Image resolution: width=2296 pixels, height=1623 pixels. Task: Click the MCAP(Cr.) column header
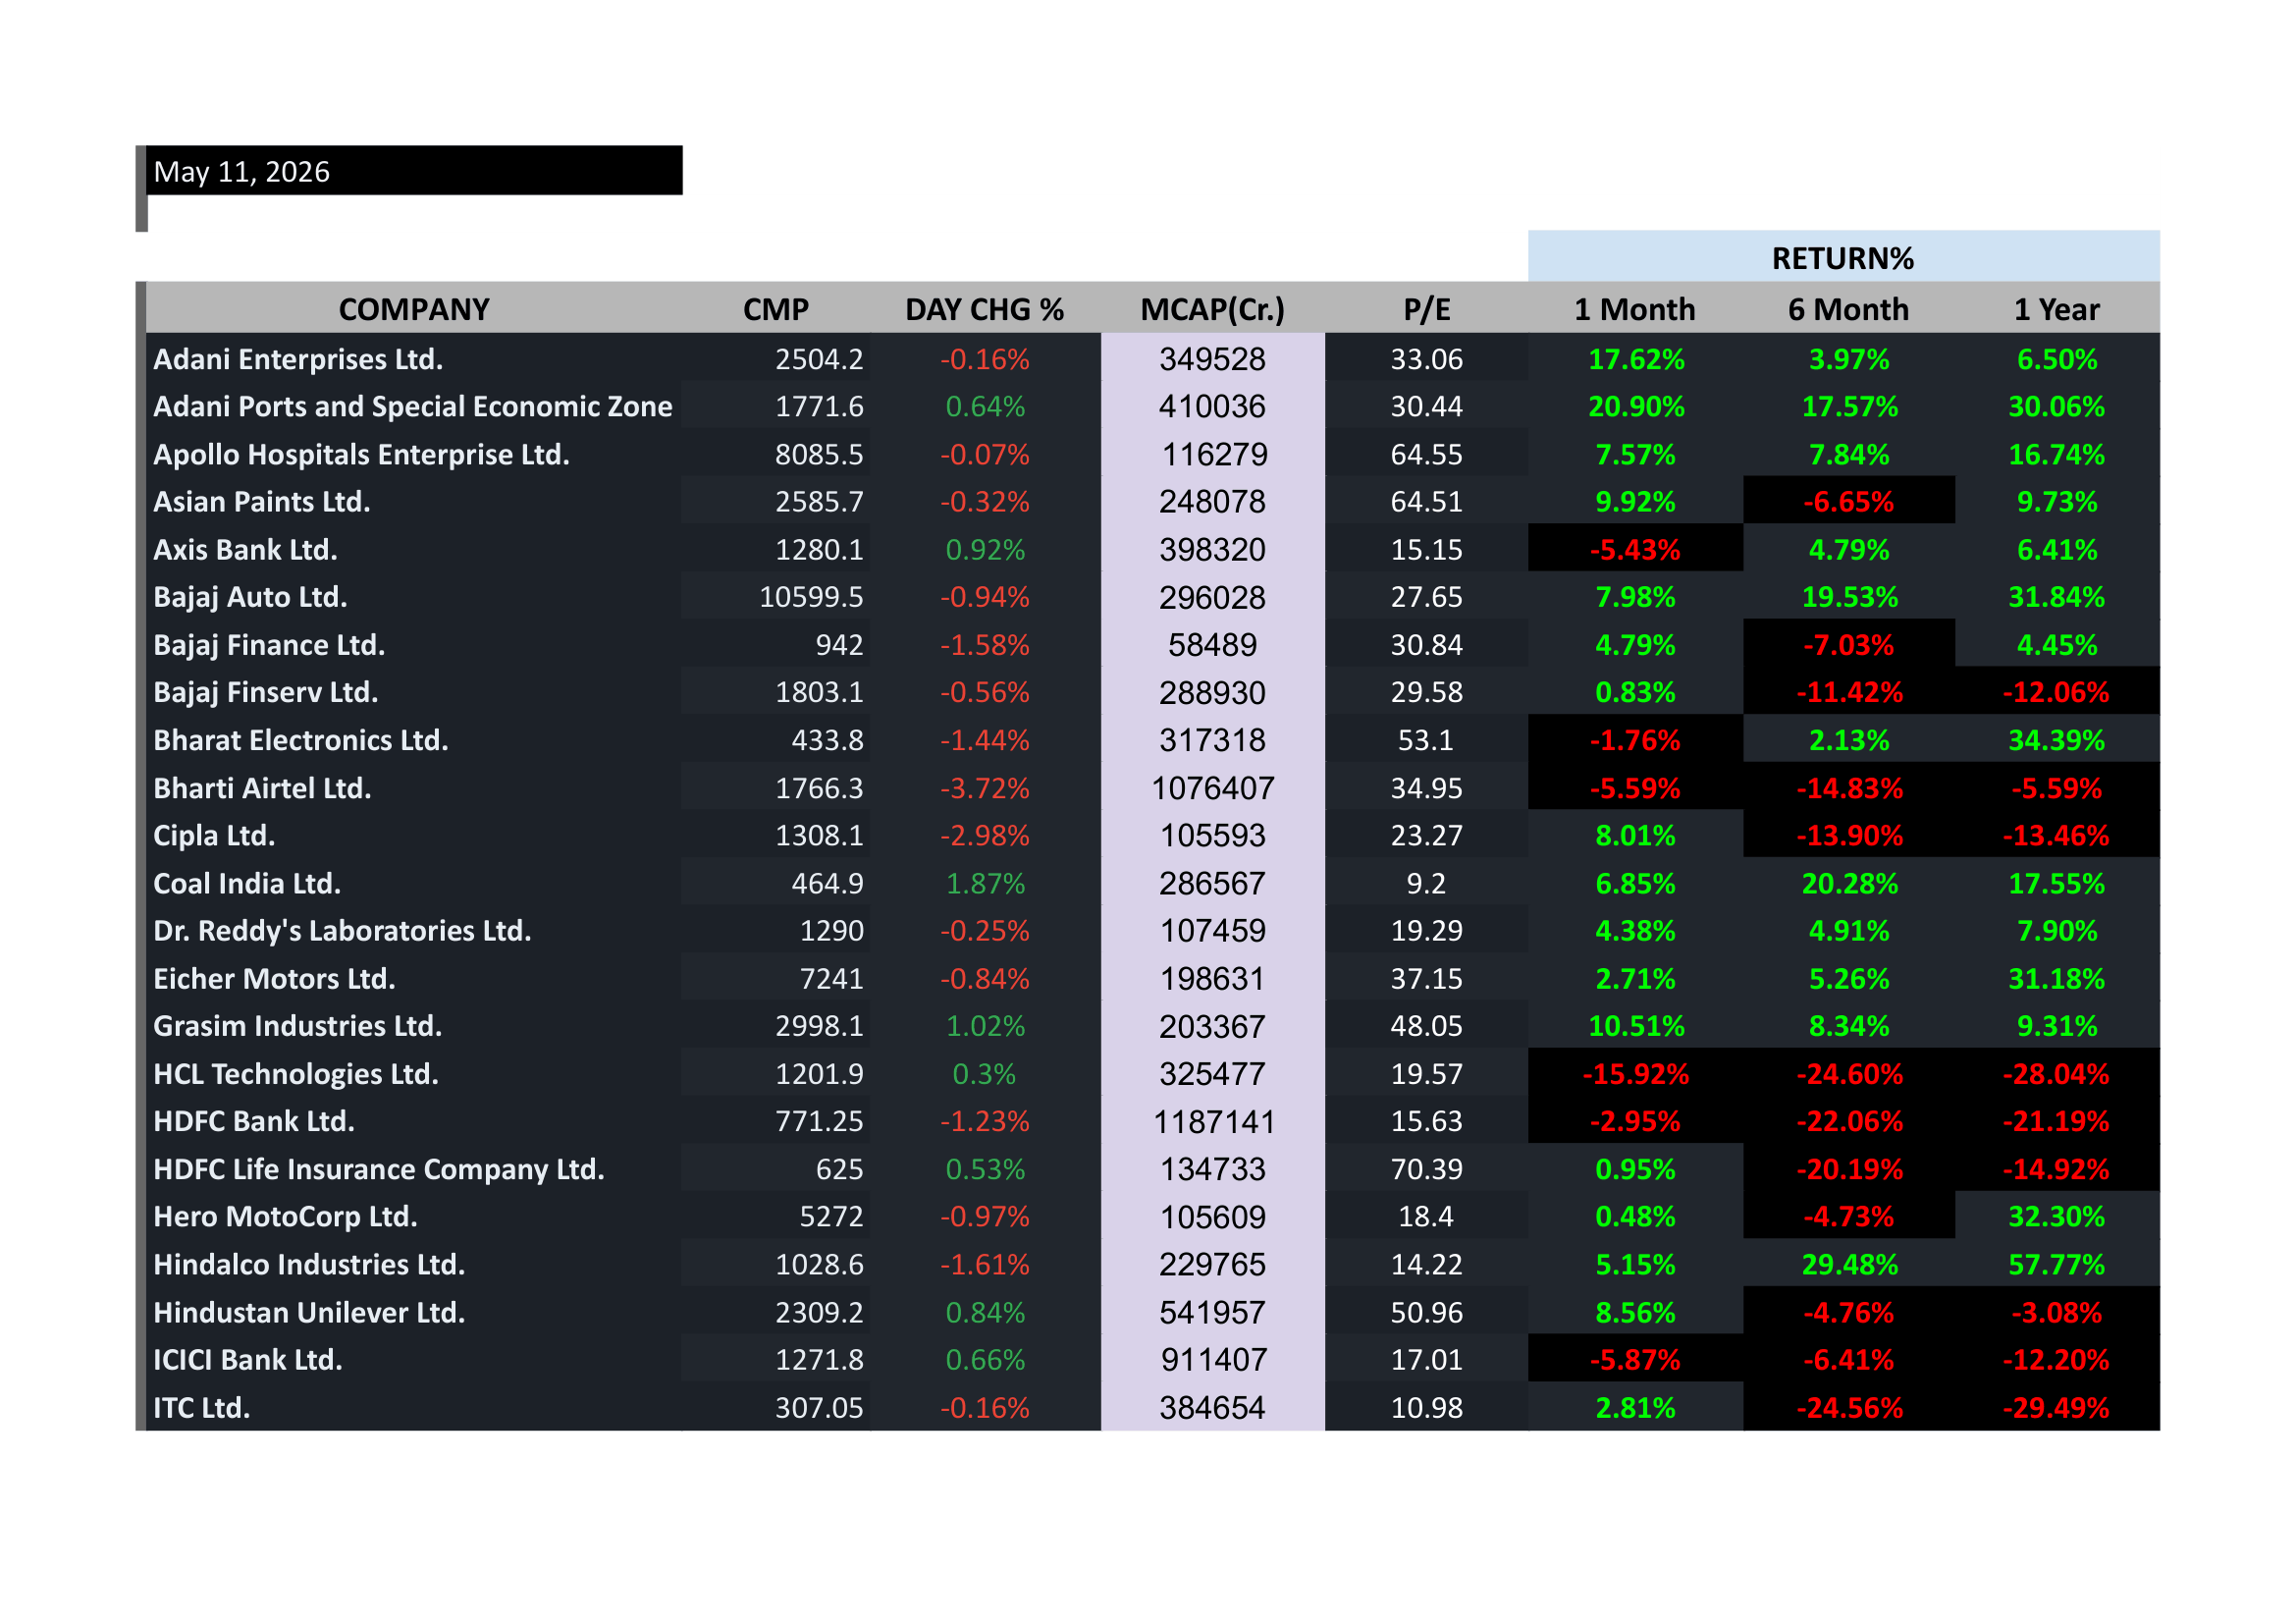[1213, 309]
